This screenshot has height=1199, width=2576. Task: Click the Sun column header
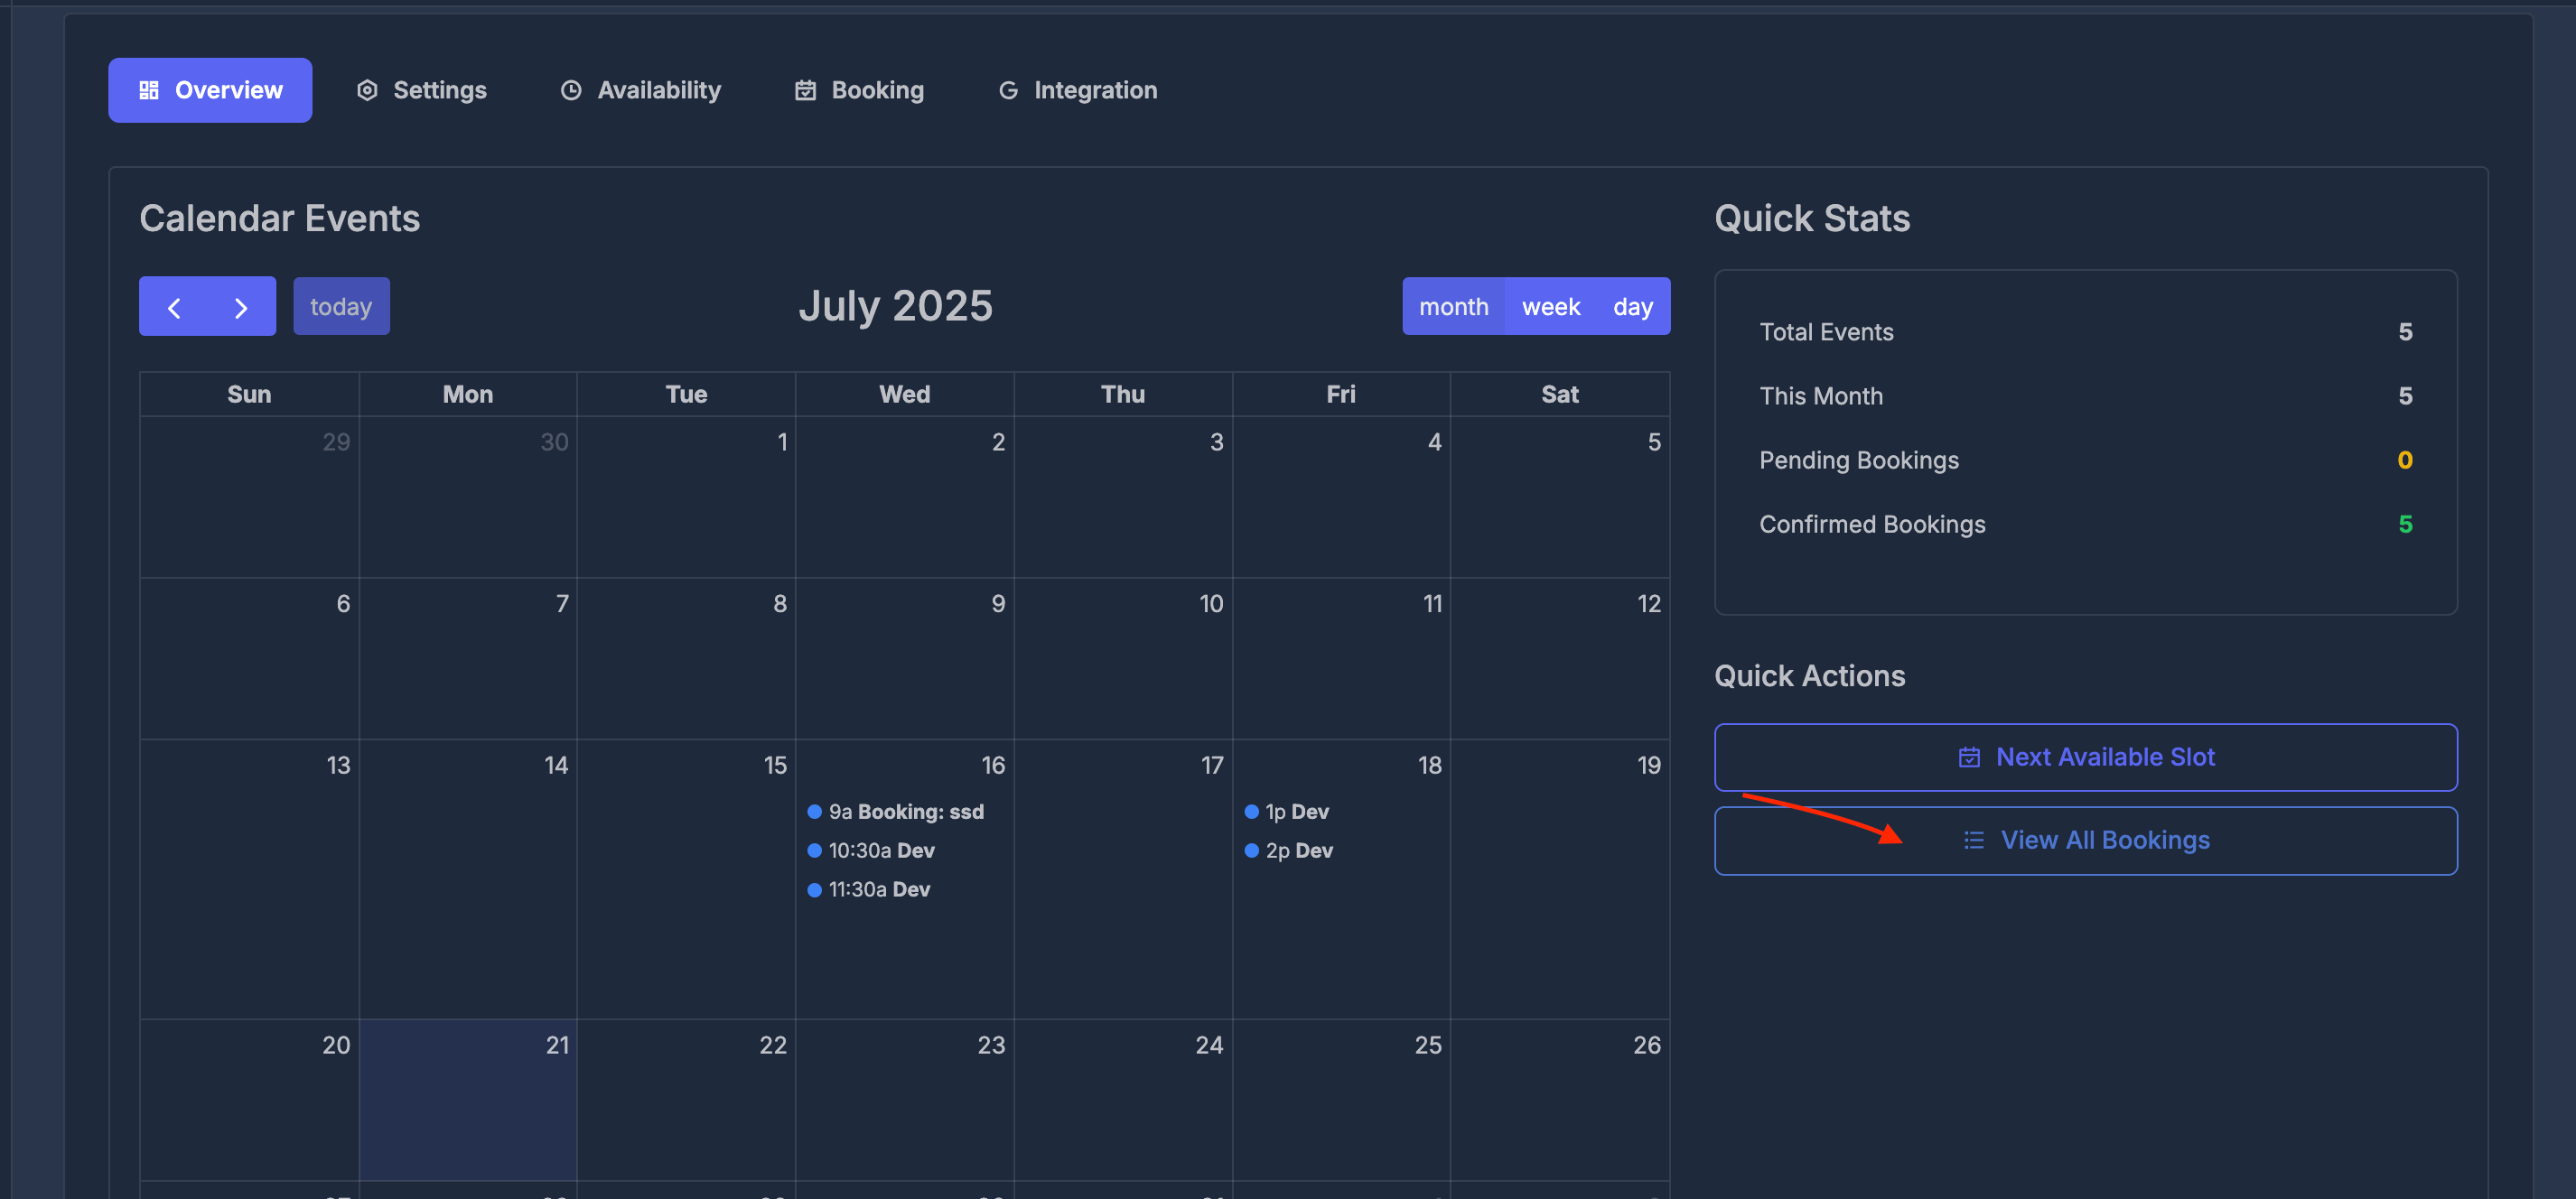point(249,395)
